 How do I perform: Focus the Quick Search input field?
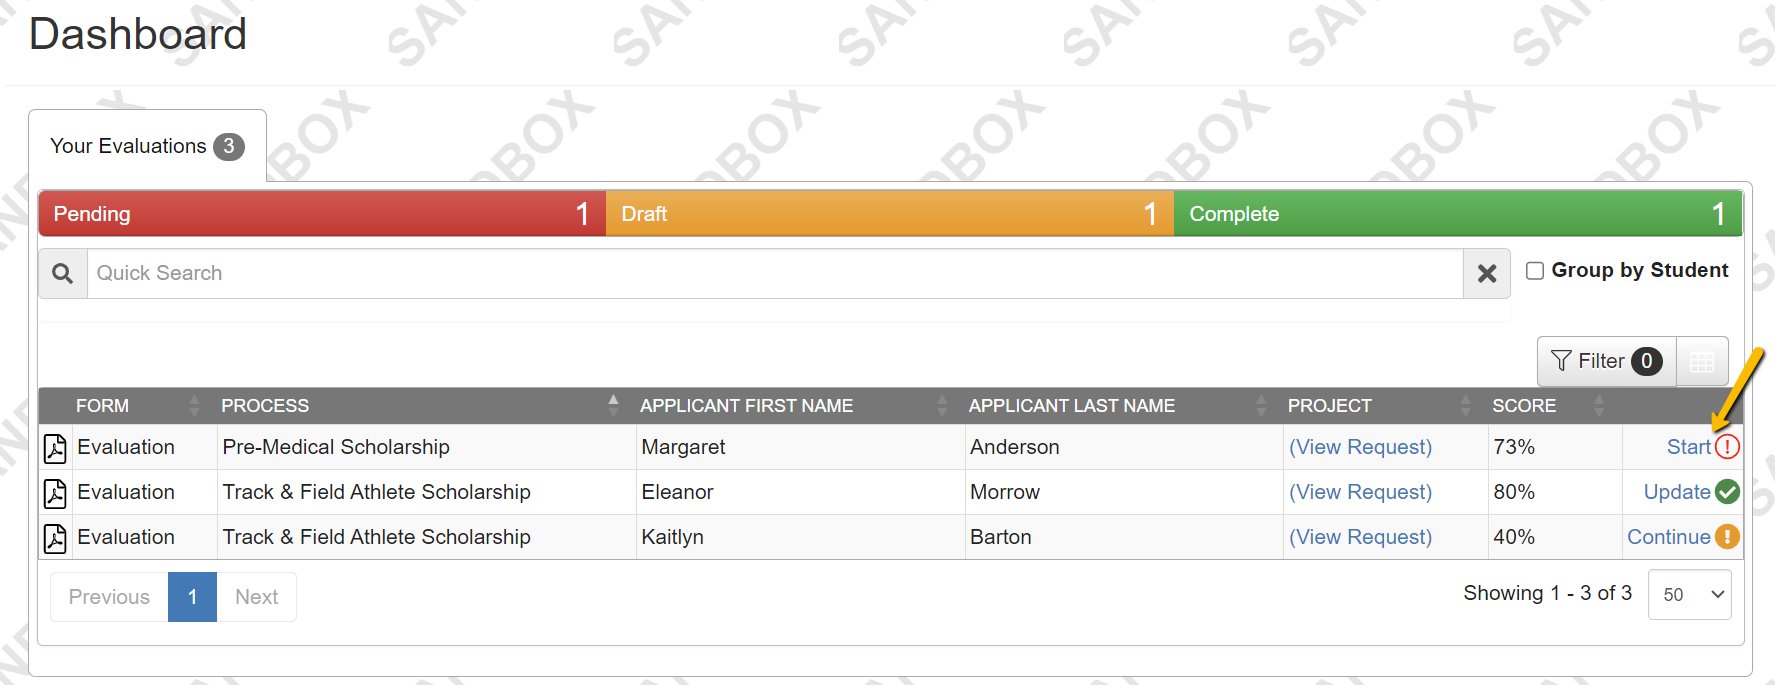pos(775,273)
